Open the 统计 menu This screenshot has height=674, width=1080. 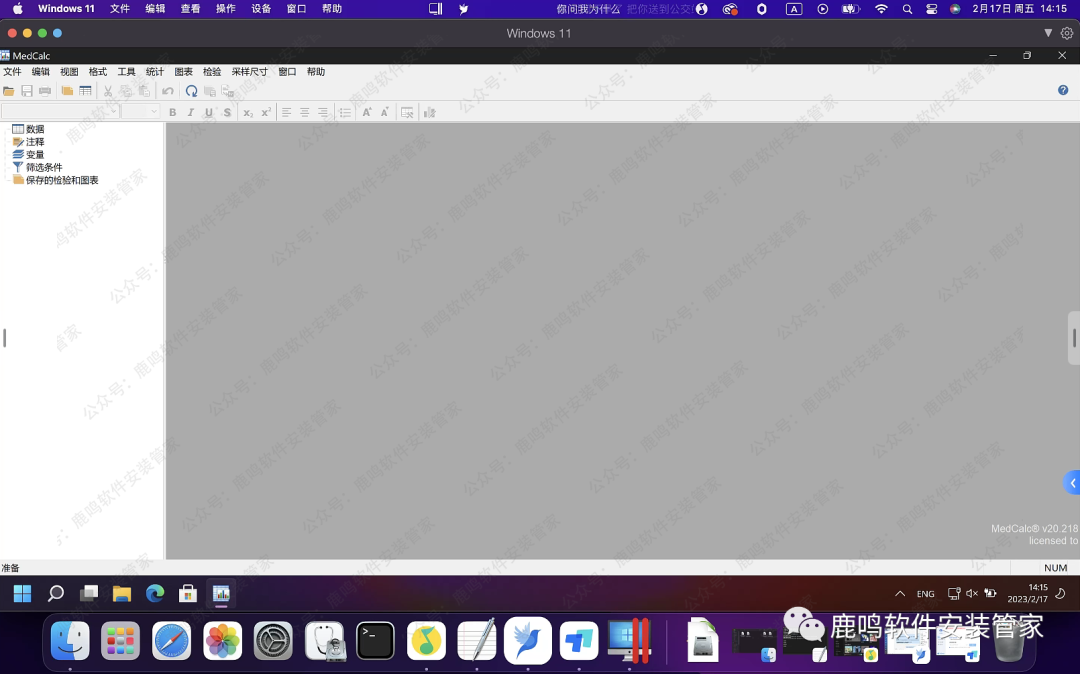pyautogui.click(x=155, y=72)
